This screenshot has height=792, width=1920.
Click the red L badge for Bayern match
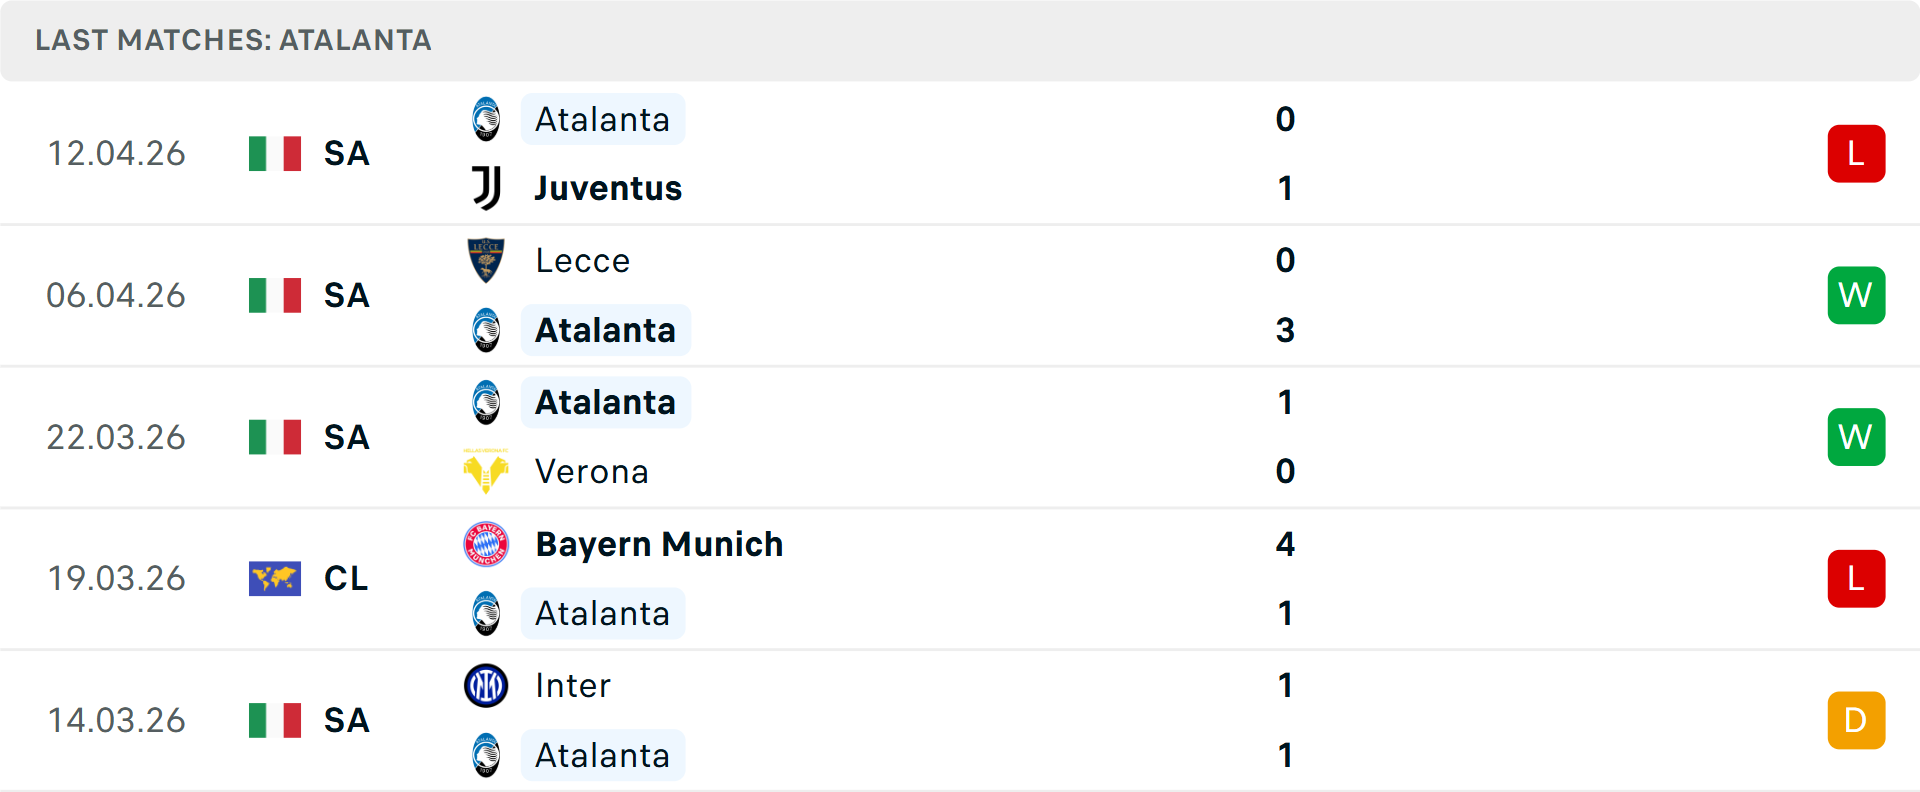click(x=1856, y=579)
